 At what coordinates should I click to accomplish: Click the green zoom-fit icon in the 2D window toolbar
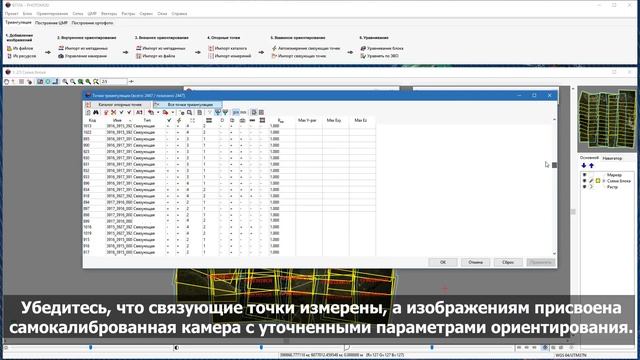click(80, 82)
